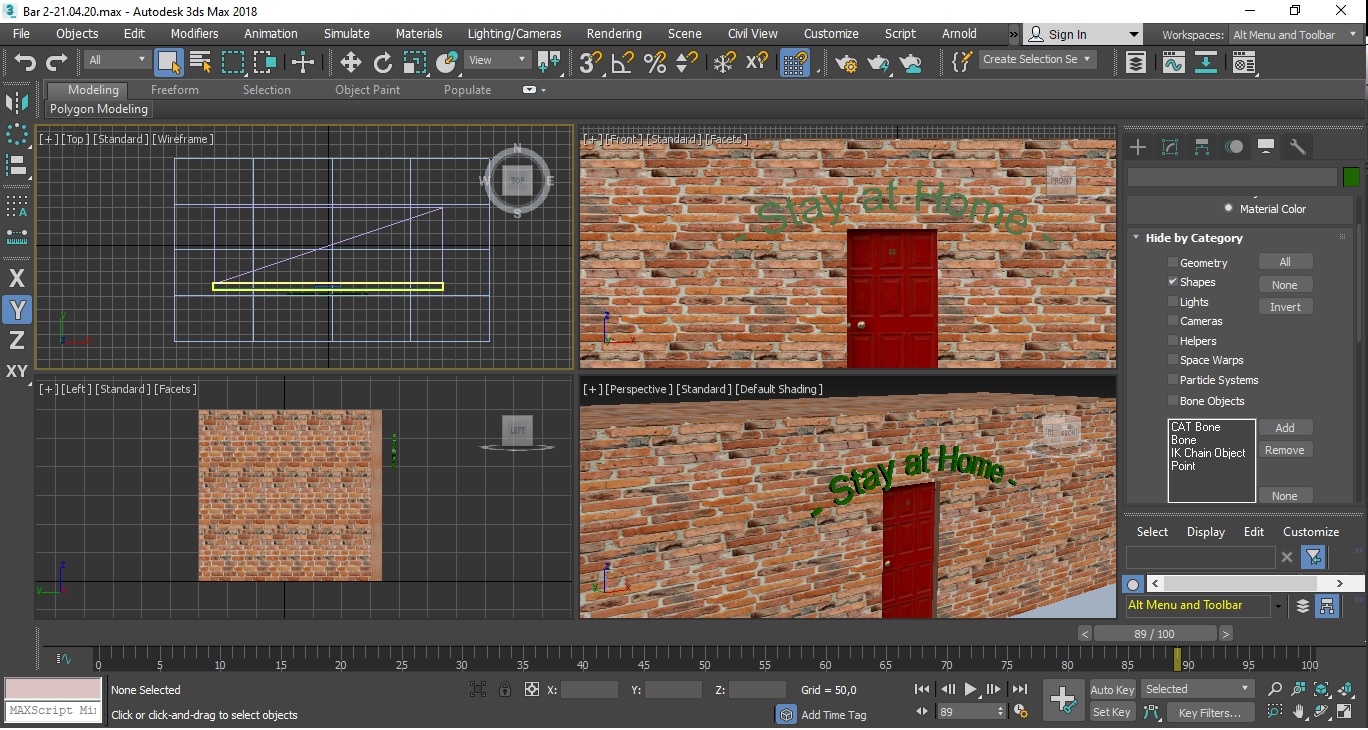Image resolution: width=1368 pixels, height=730 pixels.
Task: Click the All category button
Action: tap(1285, 262)
